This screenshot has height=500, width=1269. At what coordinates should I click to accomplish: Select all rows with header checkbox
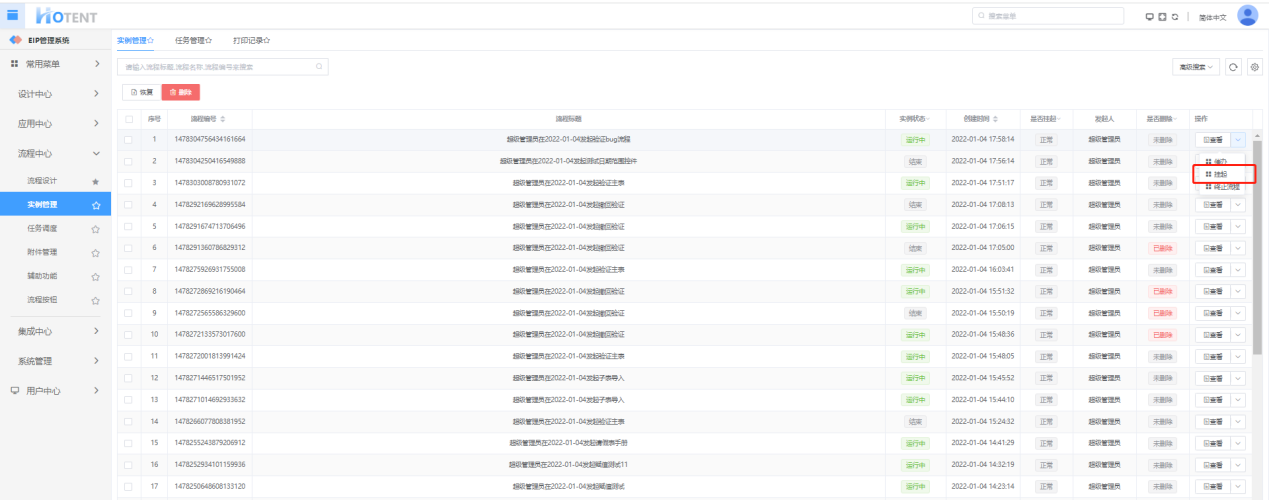click(128, 118)
